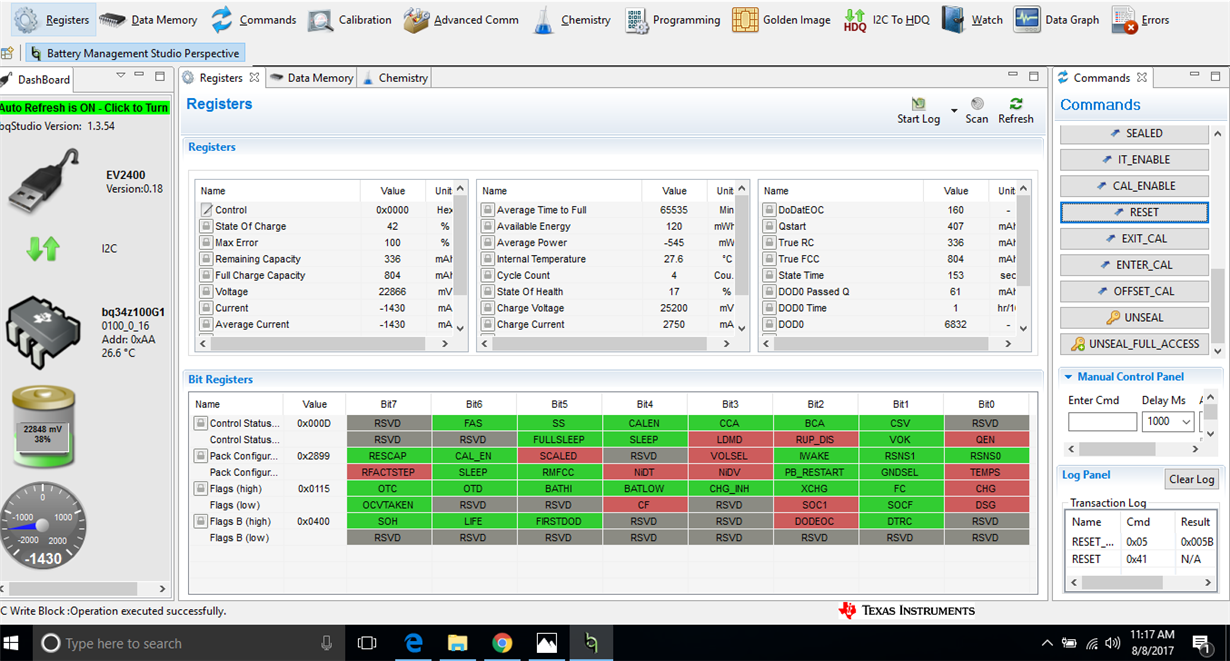Click the FULLSLEEP bit cell
The image size is (1230, 661).
coord(559,440)
